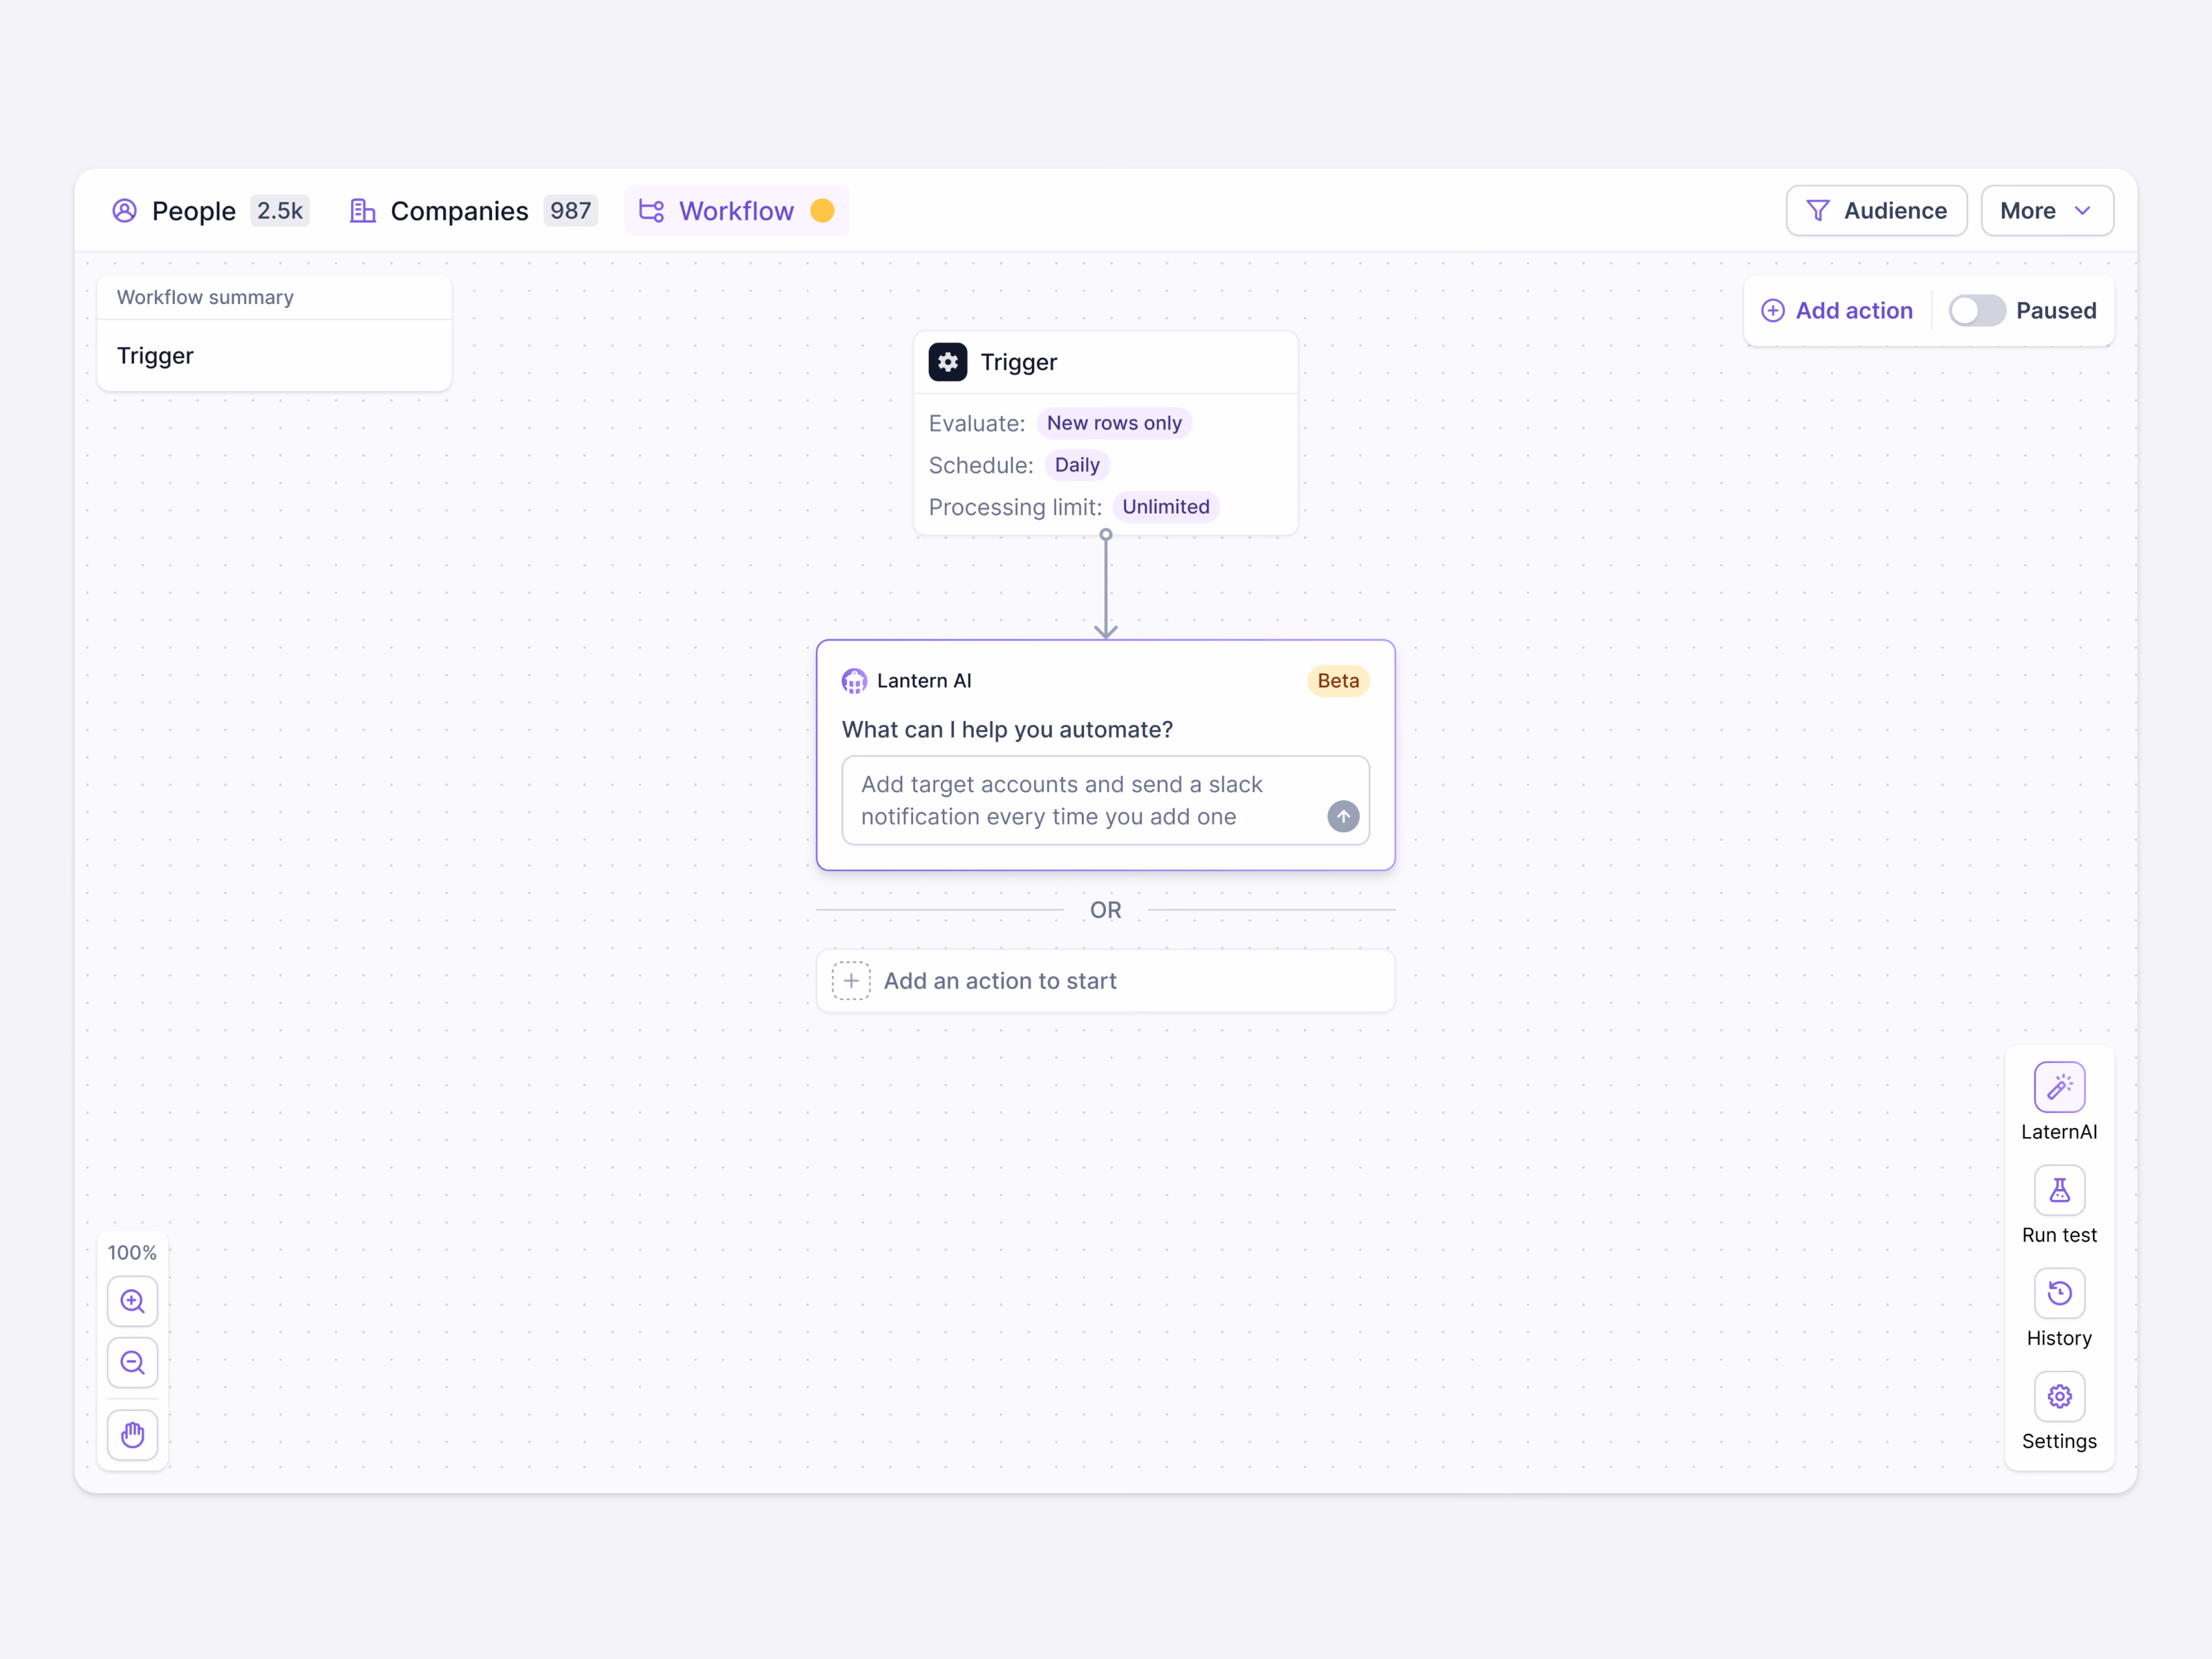This screenshot has height=1659, width=2212.
Task: Click the dashed plus icon
Action: pyautogui.click(x=851, y=981)
